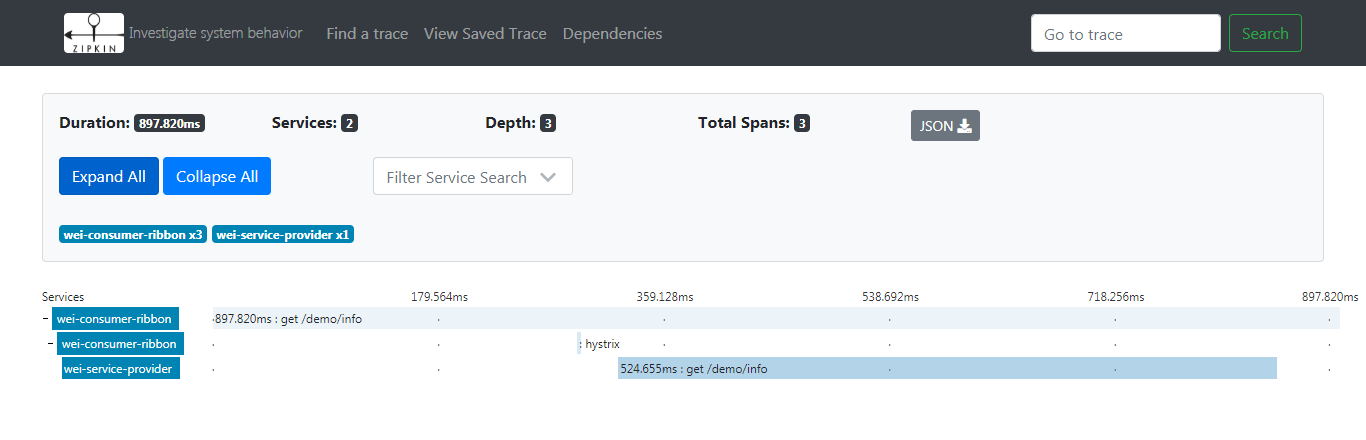
Task: Collapse the nested wei-consumer-ribbon hystrix row
Action: 51,344
